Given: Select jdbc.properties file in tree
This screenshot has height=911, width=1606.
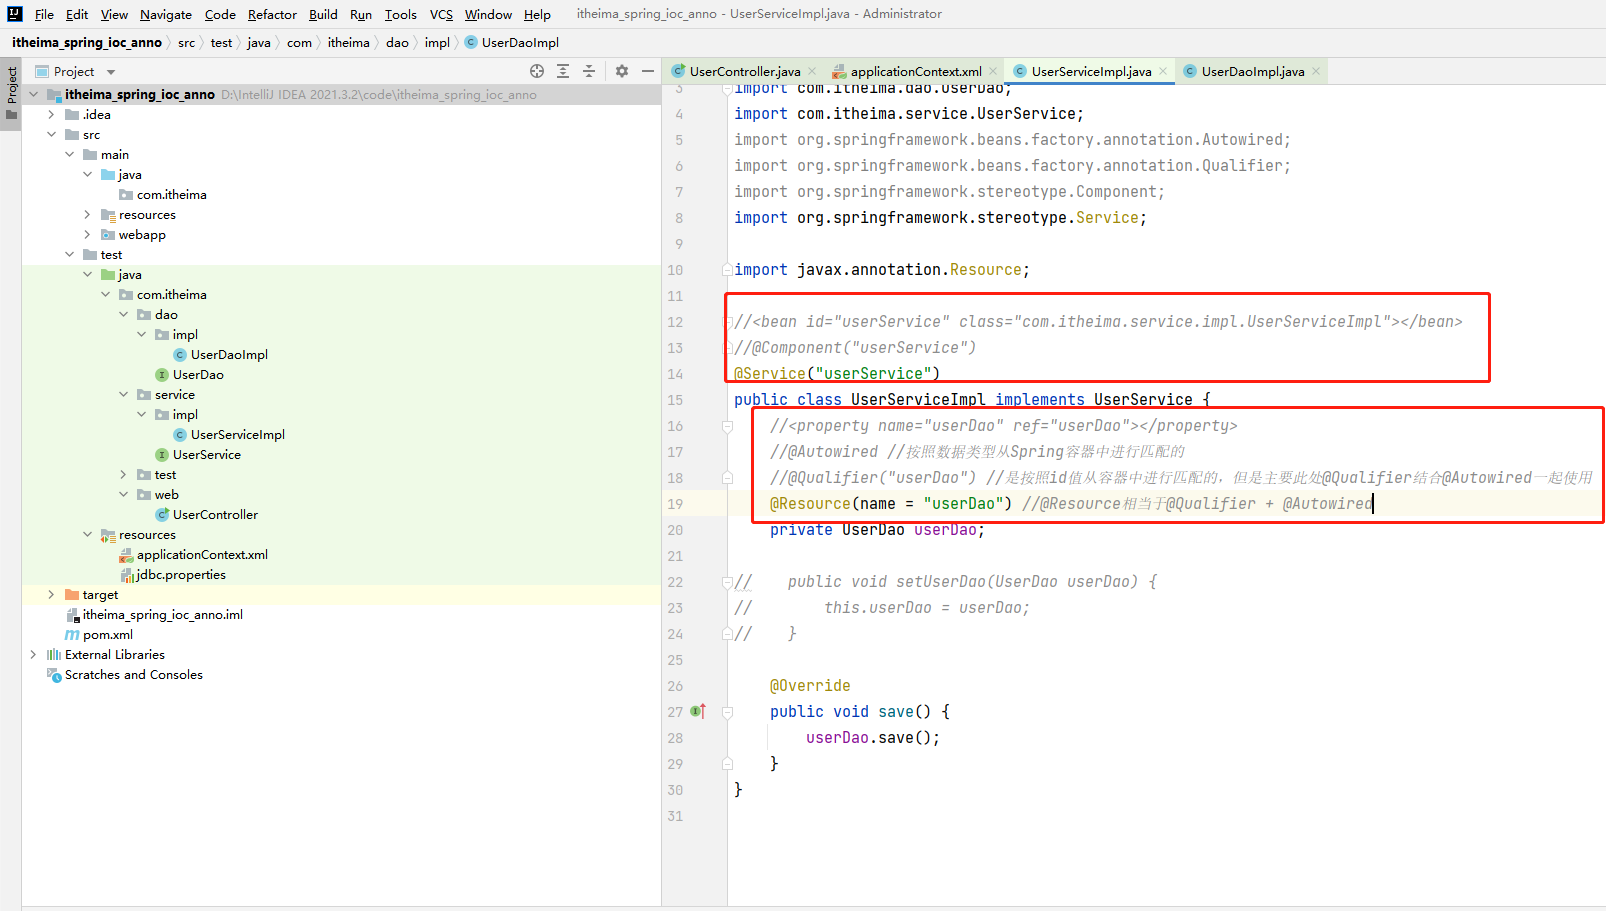Looking at the screenshot, I should [181, 574].
